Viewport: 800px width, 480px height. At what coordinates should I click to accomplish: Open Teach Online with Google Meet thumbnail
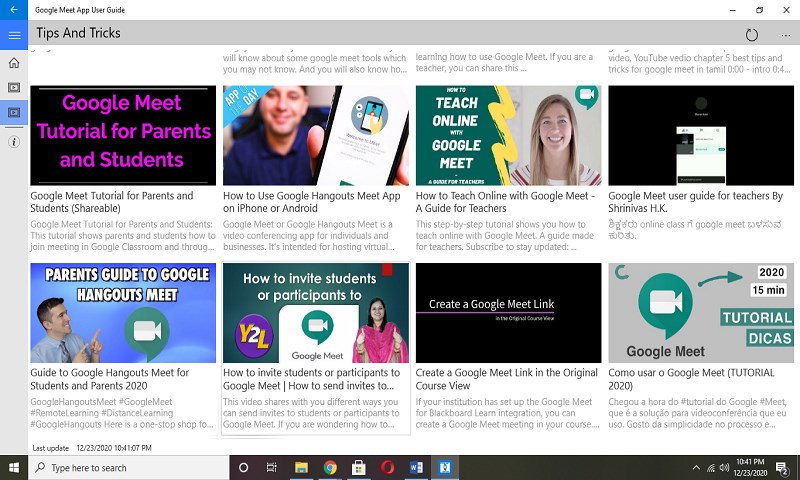tap(508, 135)
